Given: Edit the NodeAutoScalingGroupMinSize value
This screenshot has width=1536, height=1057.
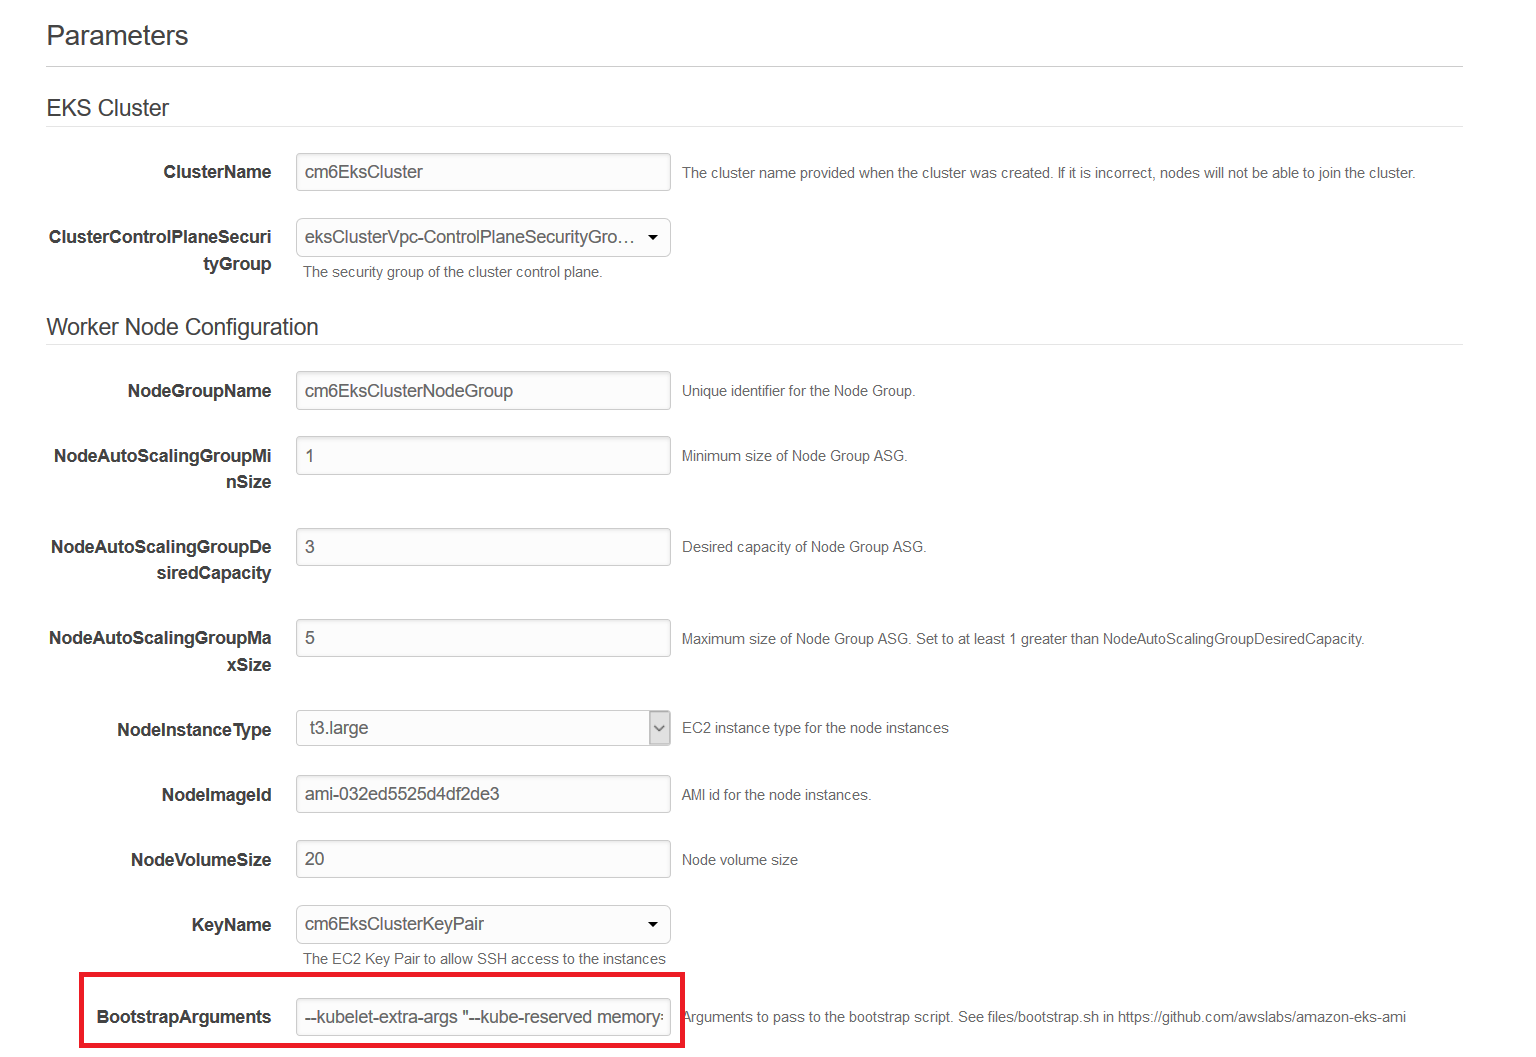Looking at the screenshot, I should (483, 455).
